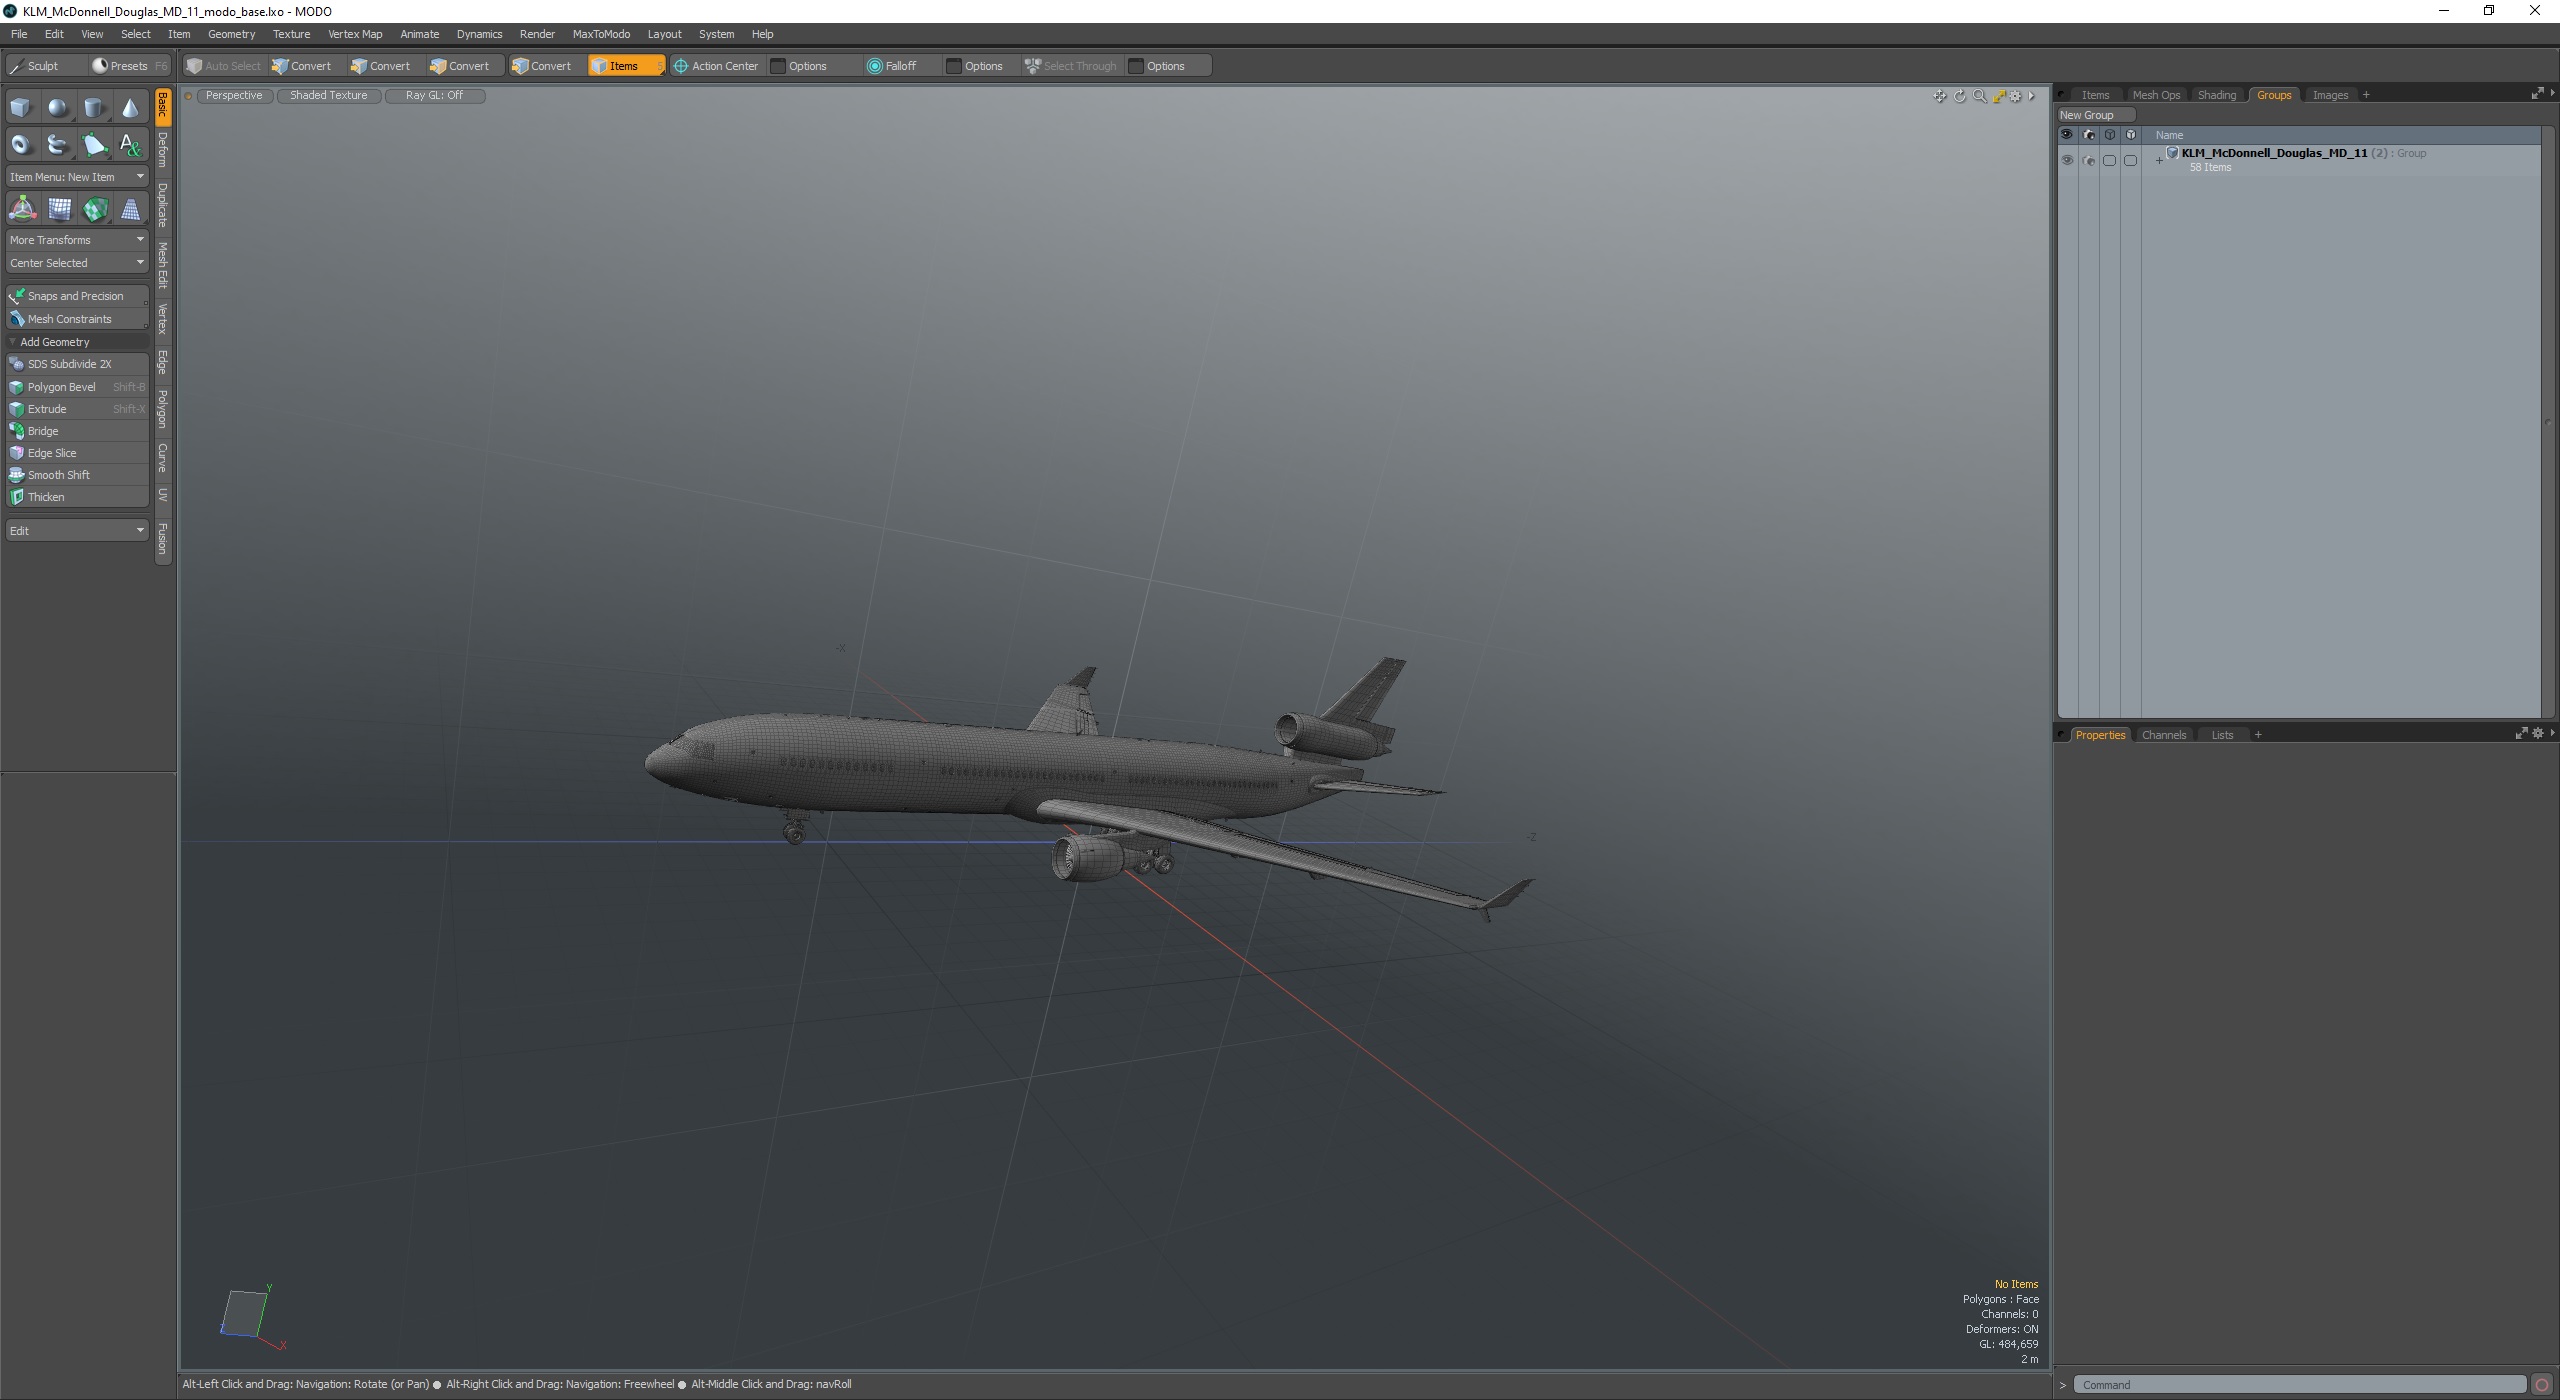Screen dimensions: 2560x1400
Task: Open the Geometry menu
Action: coord(231,34)
